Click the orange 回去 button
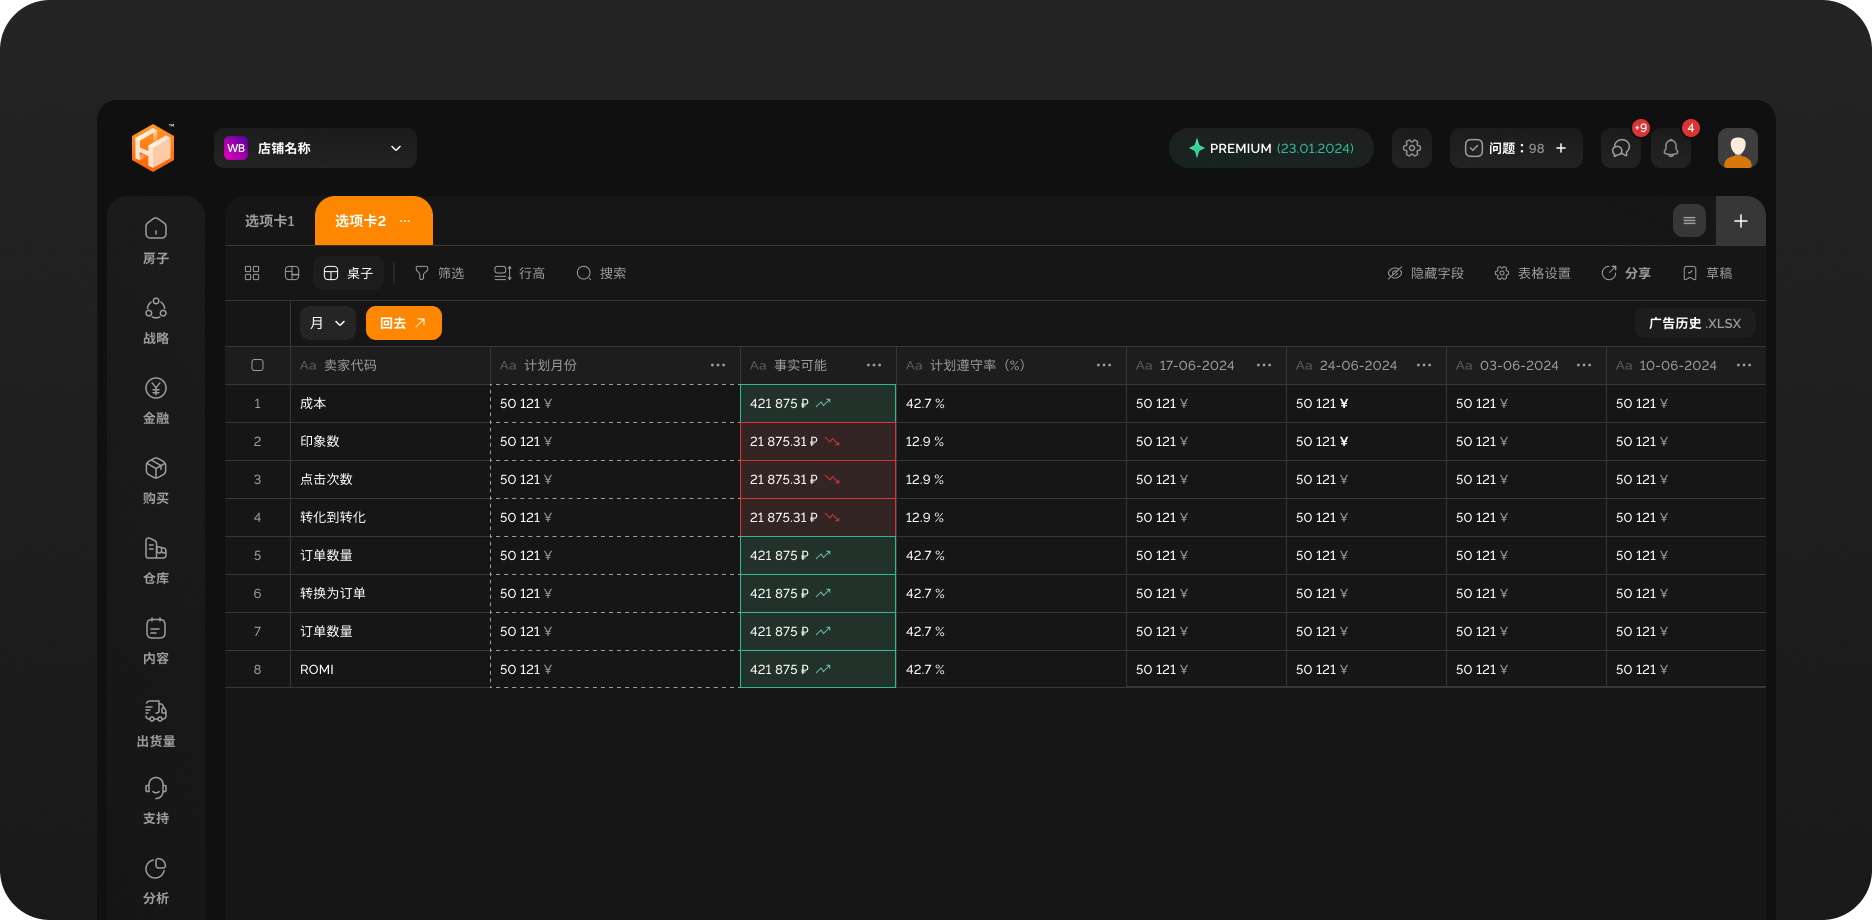Image resolution: width=1872 pixels, height=920 pixels. click(403, 323)
